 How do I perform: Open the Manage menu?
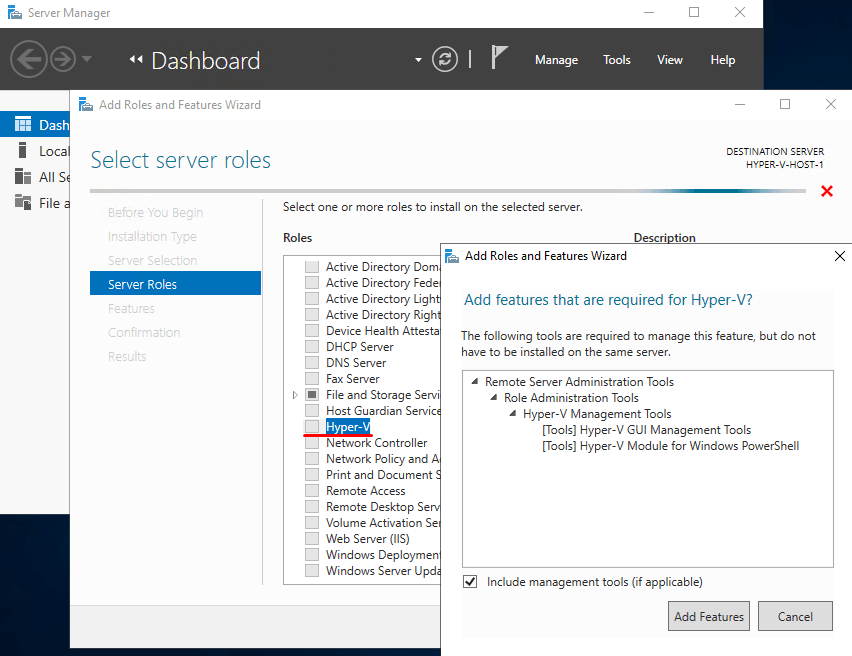(x=556, y=60)
